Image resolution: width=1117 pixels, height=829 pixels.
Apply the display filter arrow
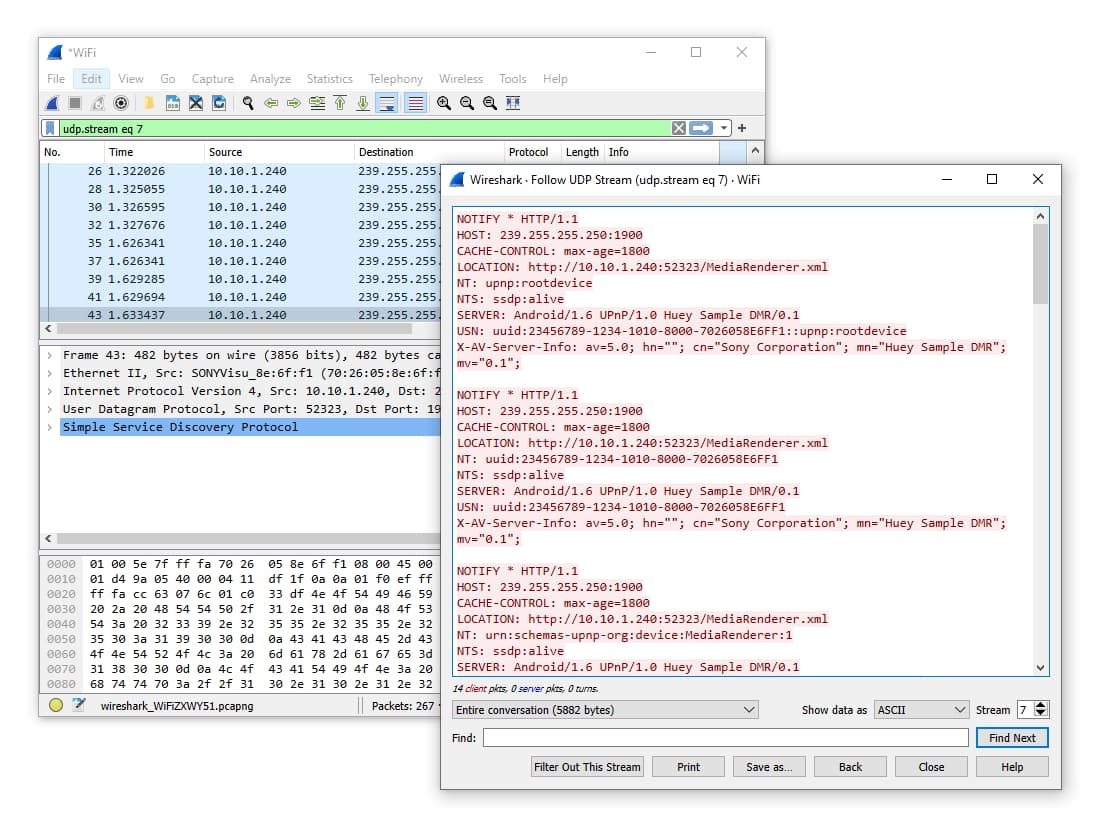click(x=701, y=128)
